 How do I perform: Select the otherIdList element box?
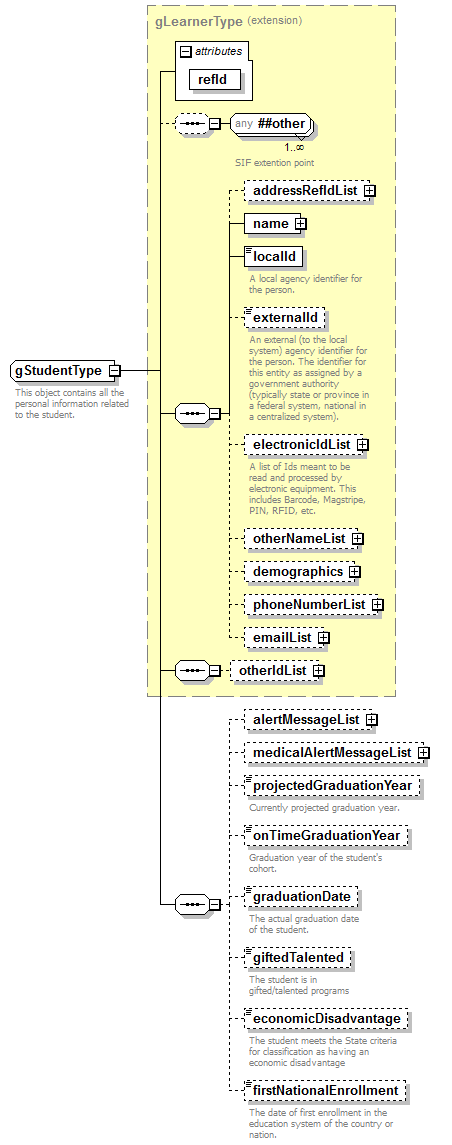(x=272, y=670)
